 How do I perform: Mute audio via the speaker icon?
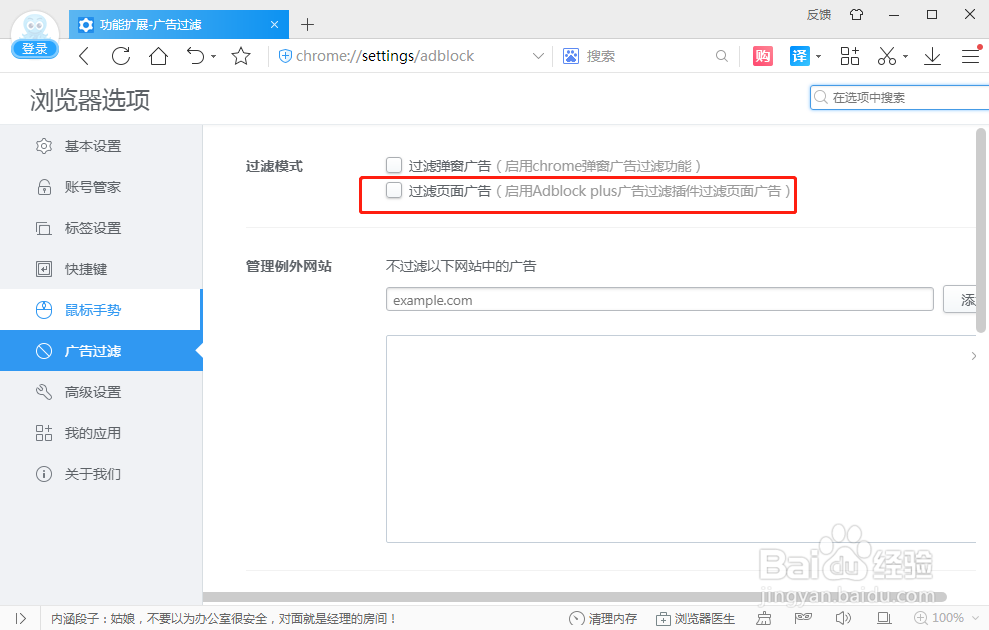(x=842, y=617)
